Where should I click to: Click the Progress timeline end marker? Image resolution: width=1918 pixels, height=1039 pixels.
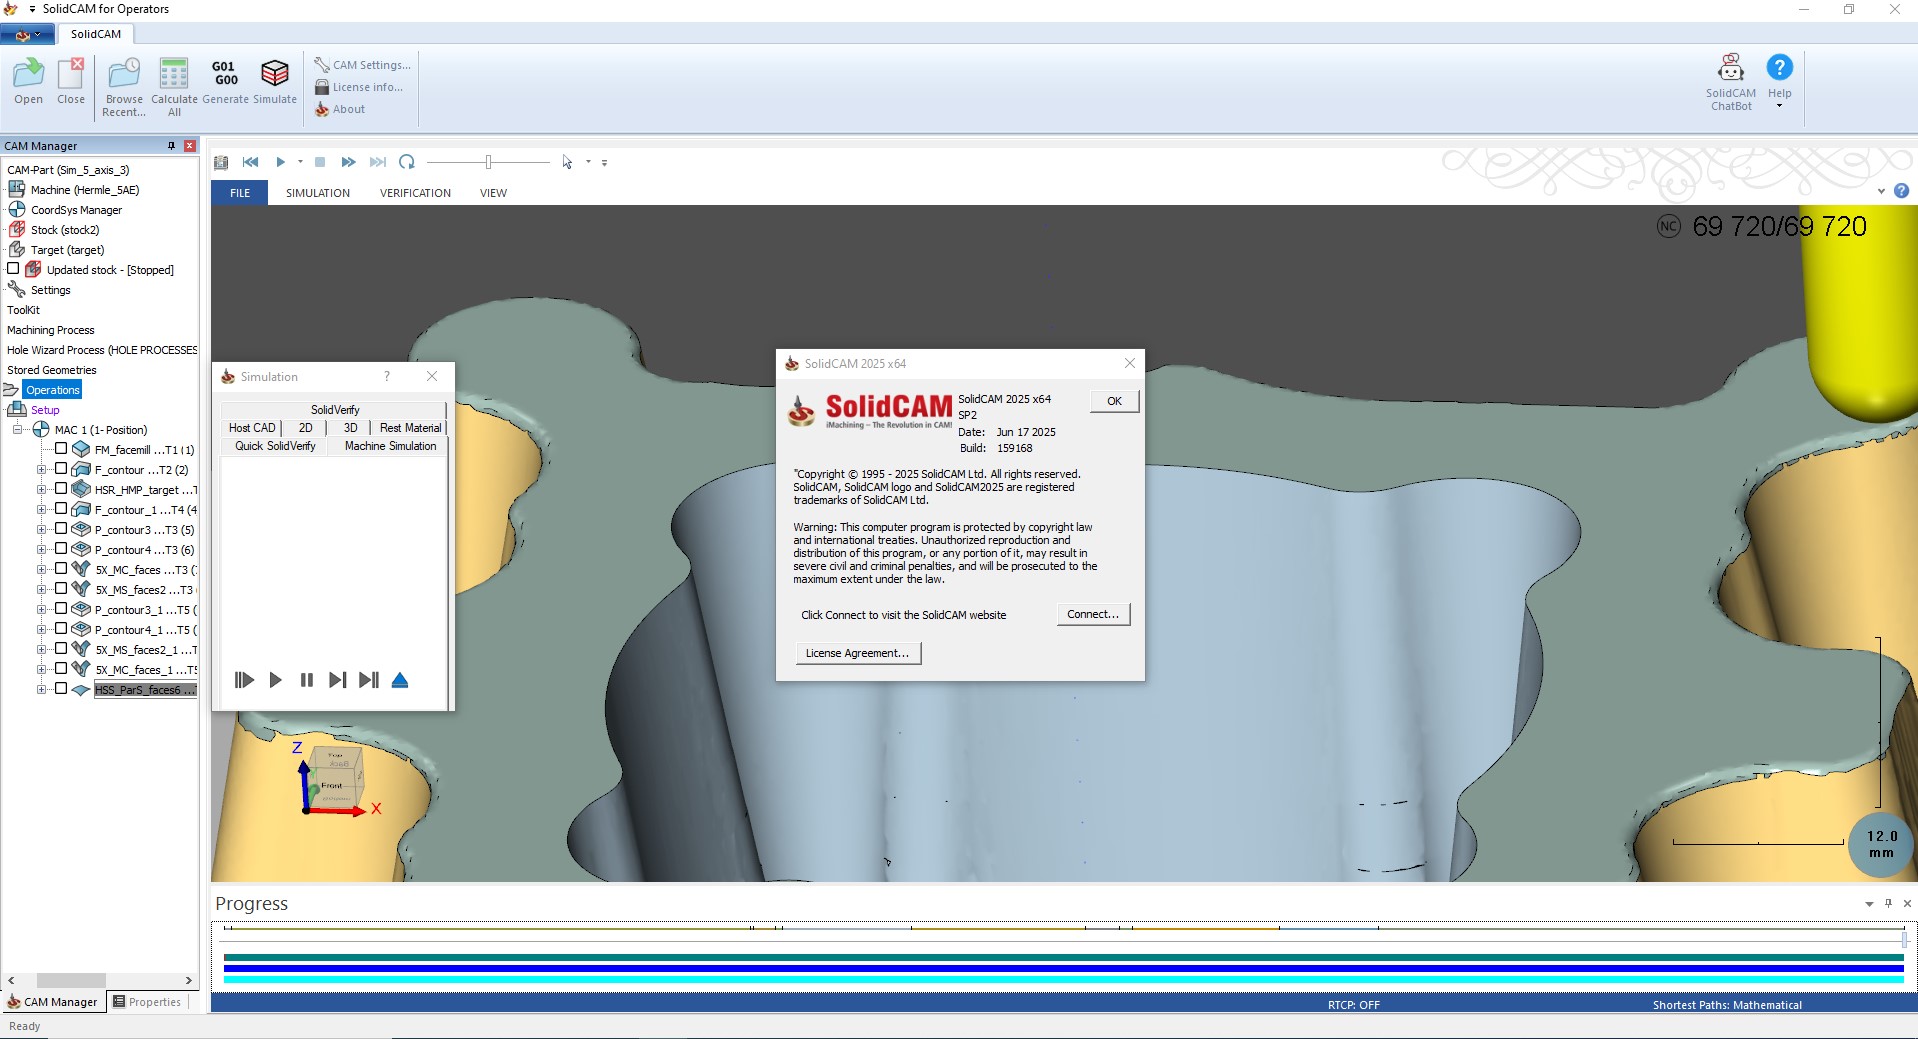pyautogui.click(x=1904, y=939)
